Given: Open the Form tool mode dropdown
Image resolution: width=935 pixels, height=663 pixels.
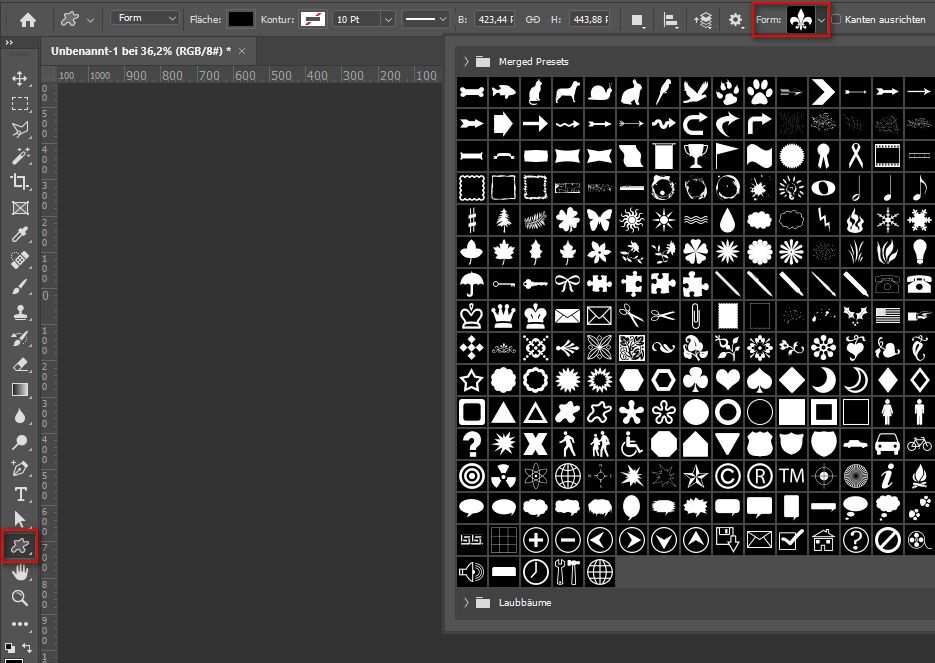Looking at the screenshot, I should 145,18.
